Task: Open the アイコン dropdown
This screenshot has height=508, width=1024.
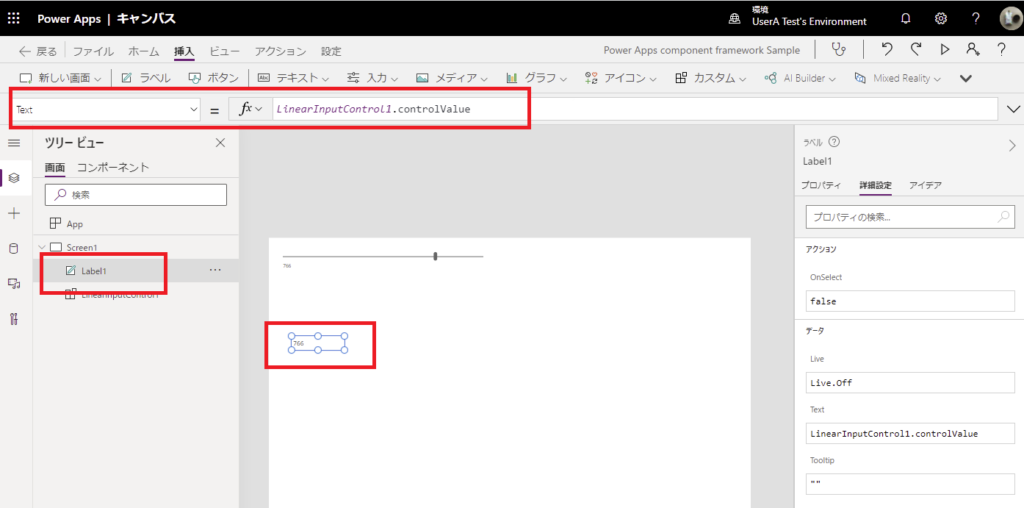Action: [620, 78]
